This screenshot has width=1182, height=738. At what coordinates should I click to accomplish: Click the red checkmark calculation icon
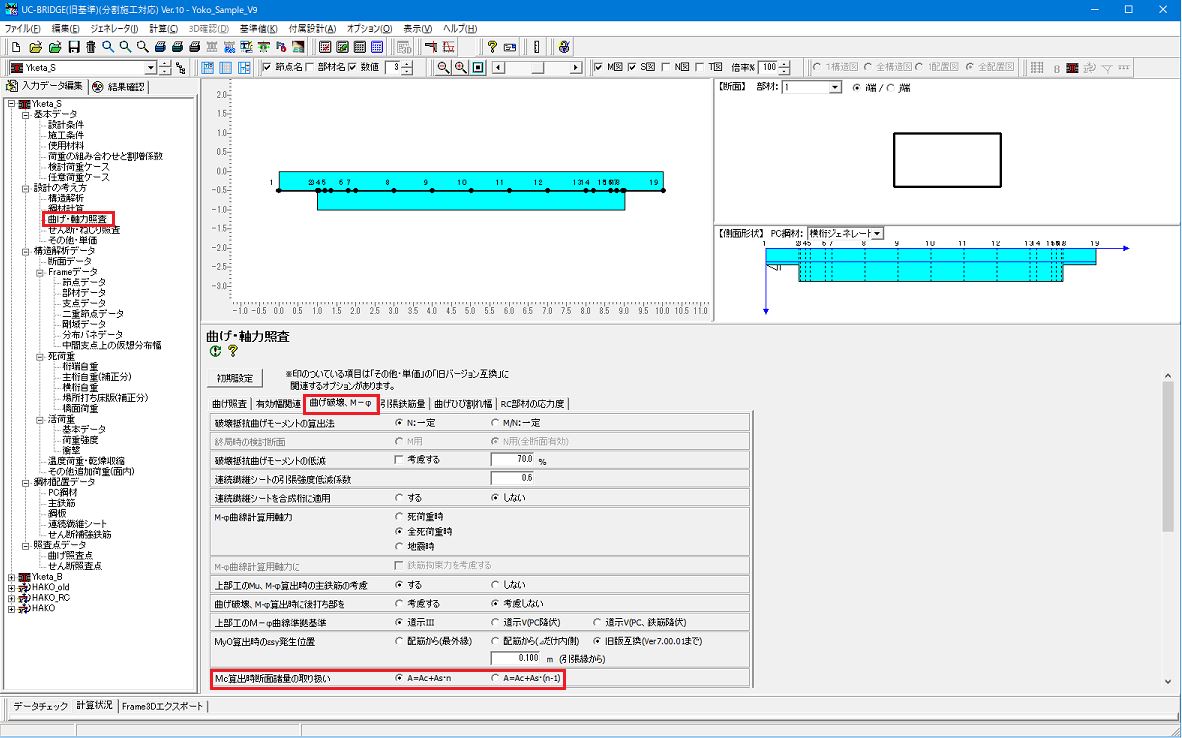325,47
